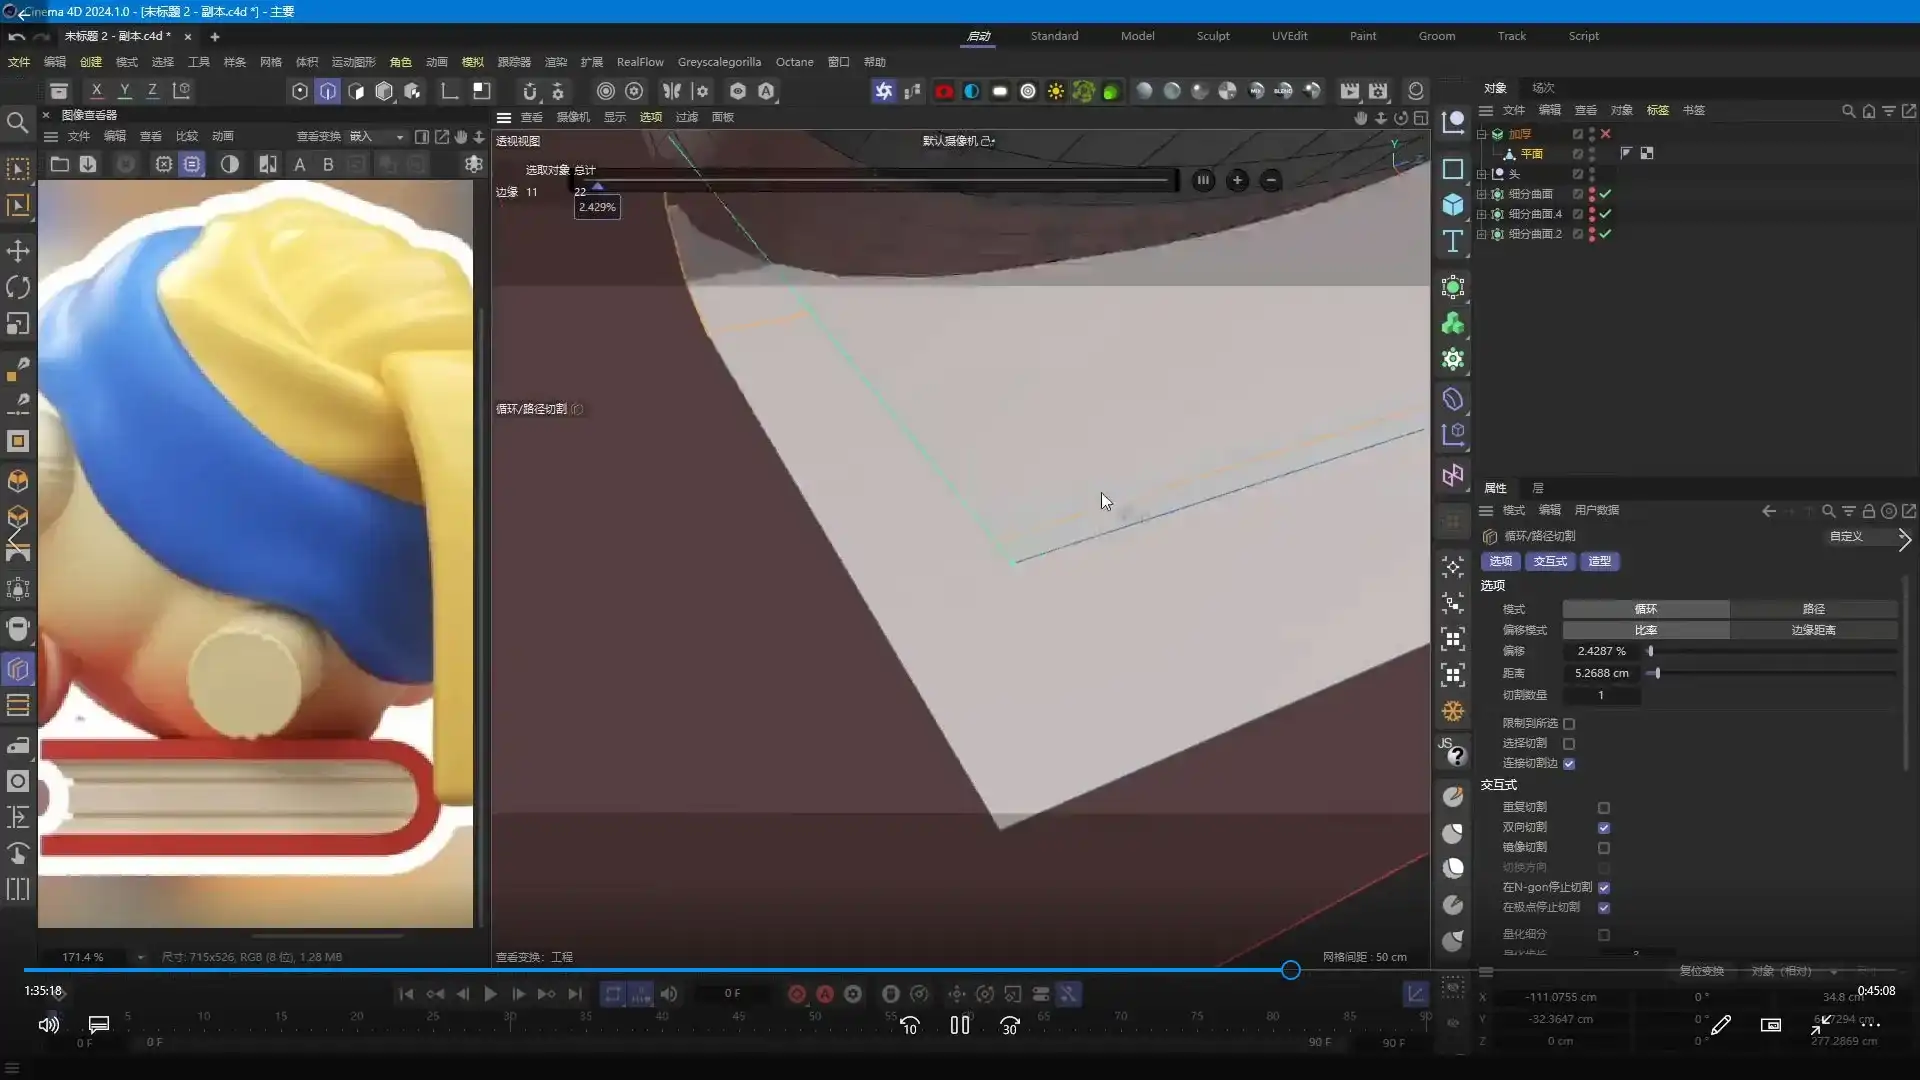Click the magnifier search icon in left toolbar
1920x1080 pixels.
[17, 123]
